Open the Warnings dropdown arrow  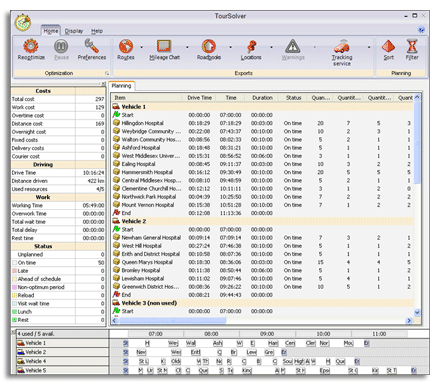314,47
